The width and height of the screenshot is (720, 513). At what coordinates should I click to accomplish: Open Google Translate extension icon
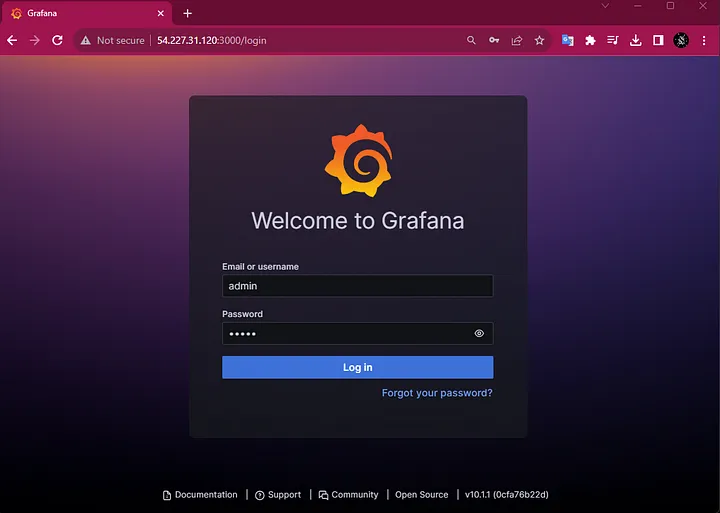[568, 40]
